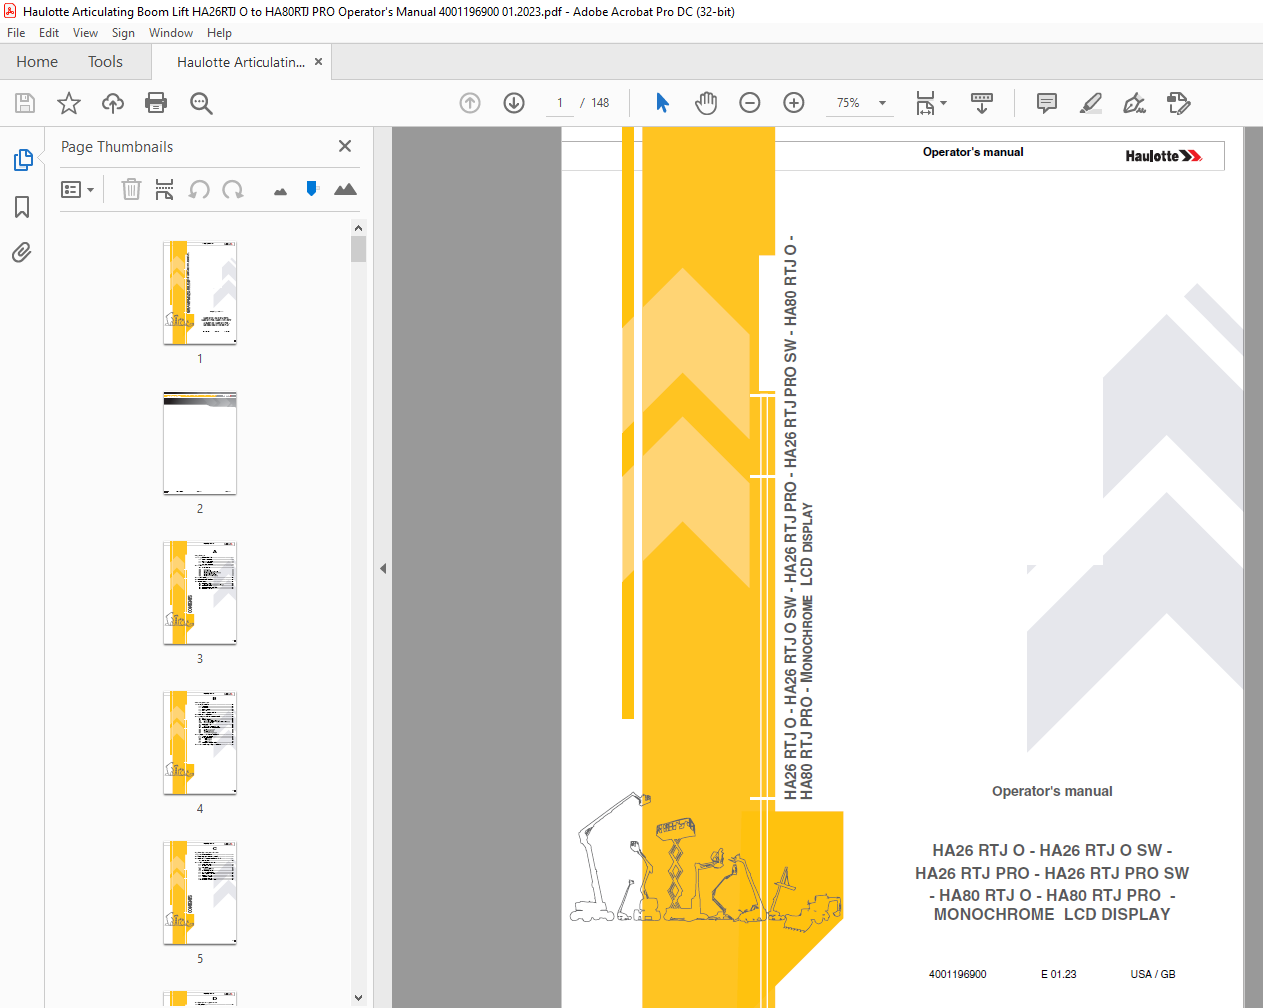Close the Haulotte document tab
The width and height of the screenshot is (1263, 1008).
pos(319,62)
